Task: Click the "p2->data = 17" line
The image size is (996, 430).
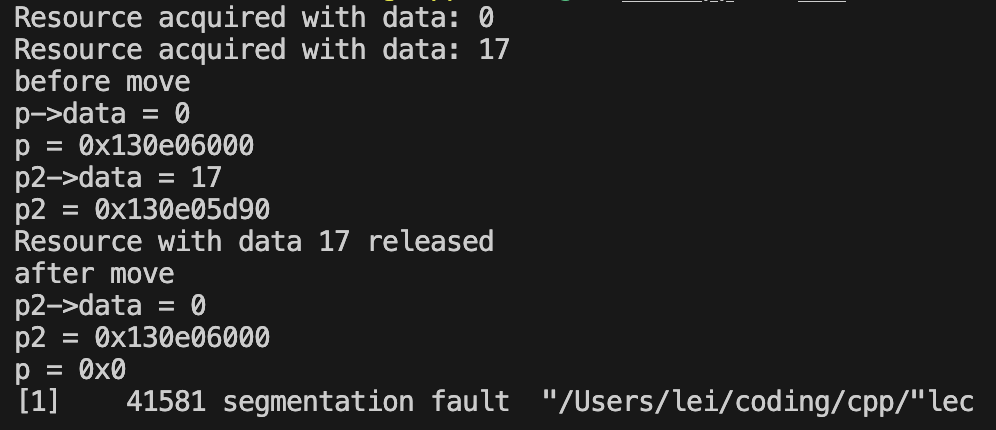Action: tap(118, 177)
